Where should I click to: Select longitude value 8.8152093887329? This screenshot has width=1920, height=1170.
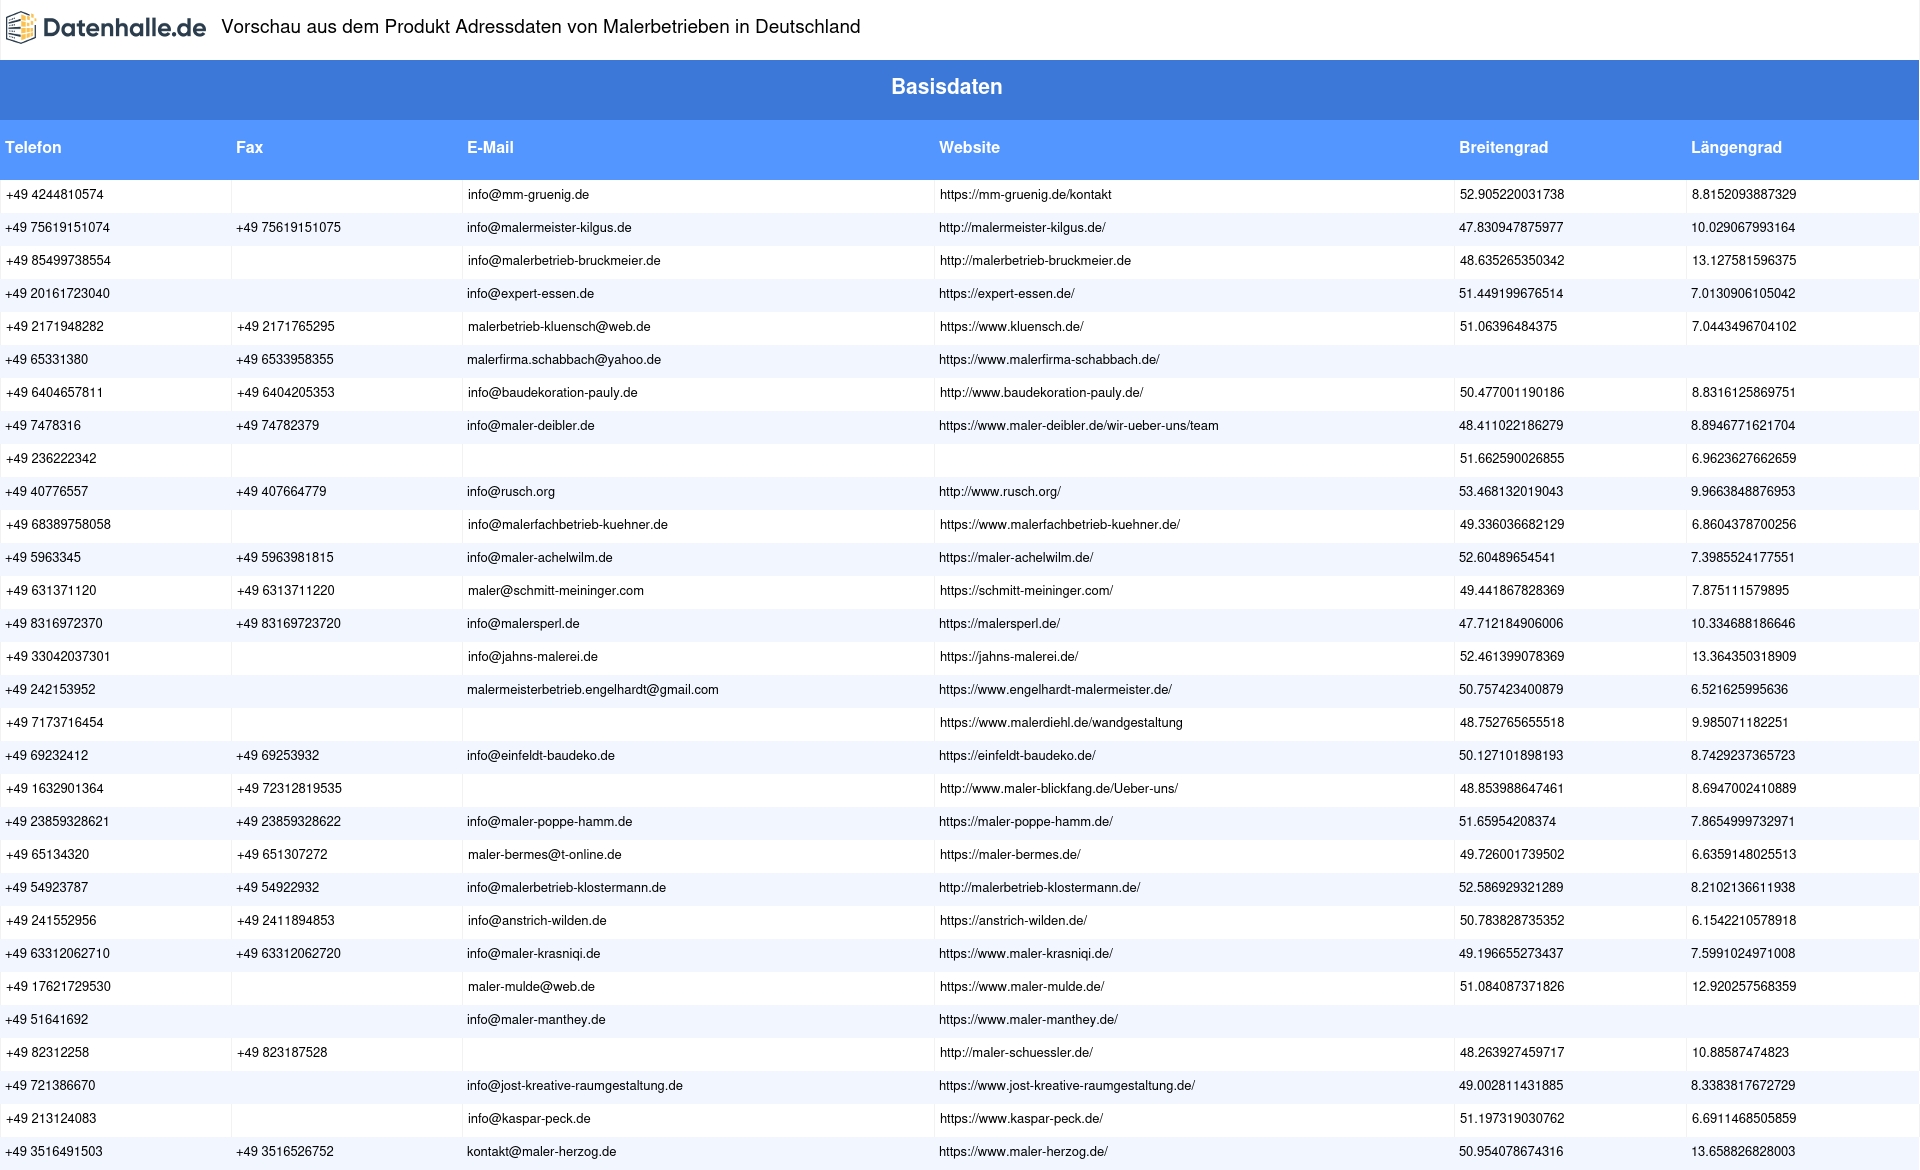1744,195
